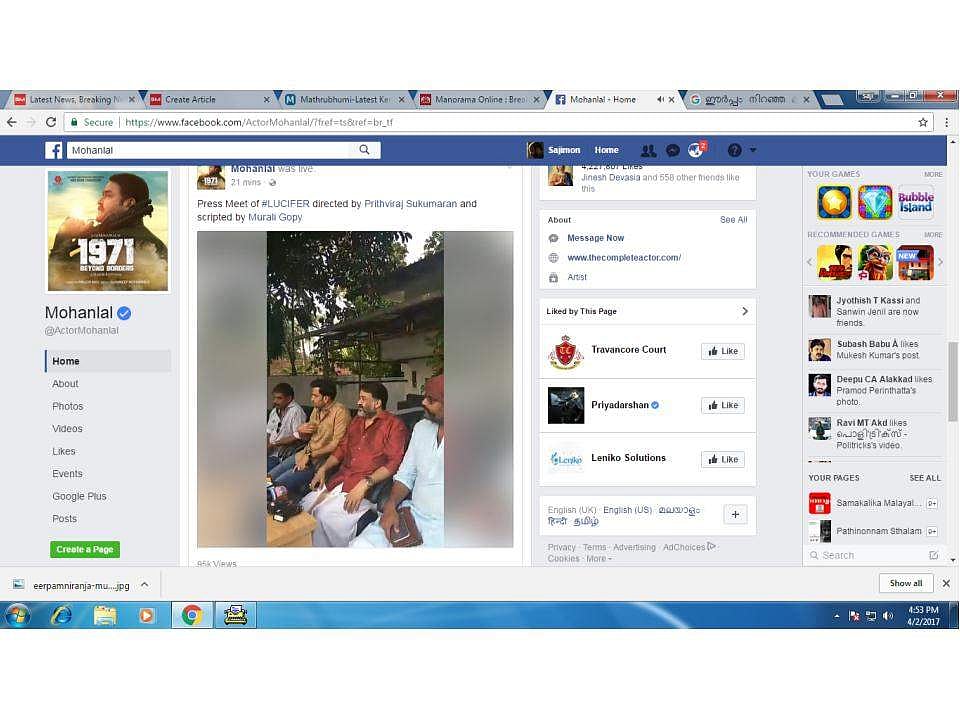Image resolution: width=960 pixels, height=720 pixels.
Task: Like the Travancore Court page
Action: click(x=723, y=351)
